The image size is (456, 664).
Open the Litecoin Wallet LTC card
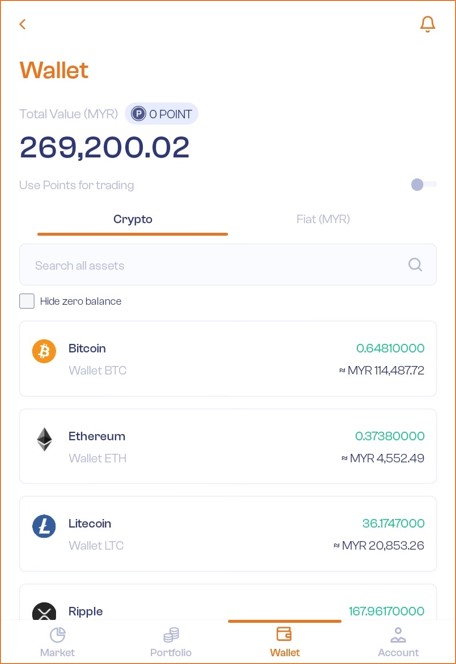click(x=228, y=534)
